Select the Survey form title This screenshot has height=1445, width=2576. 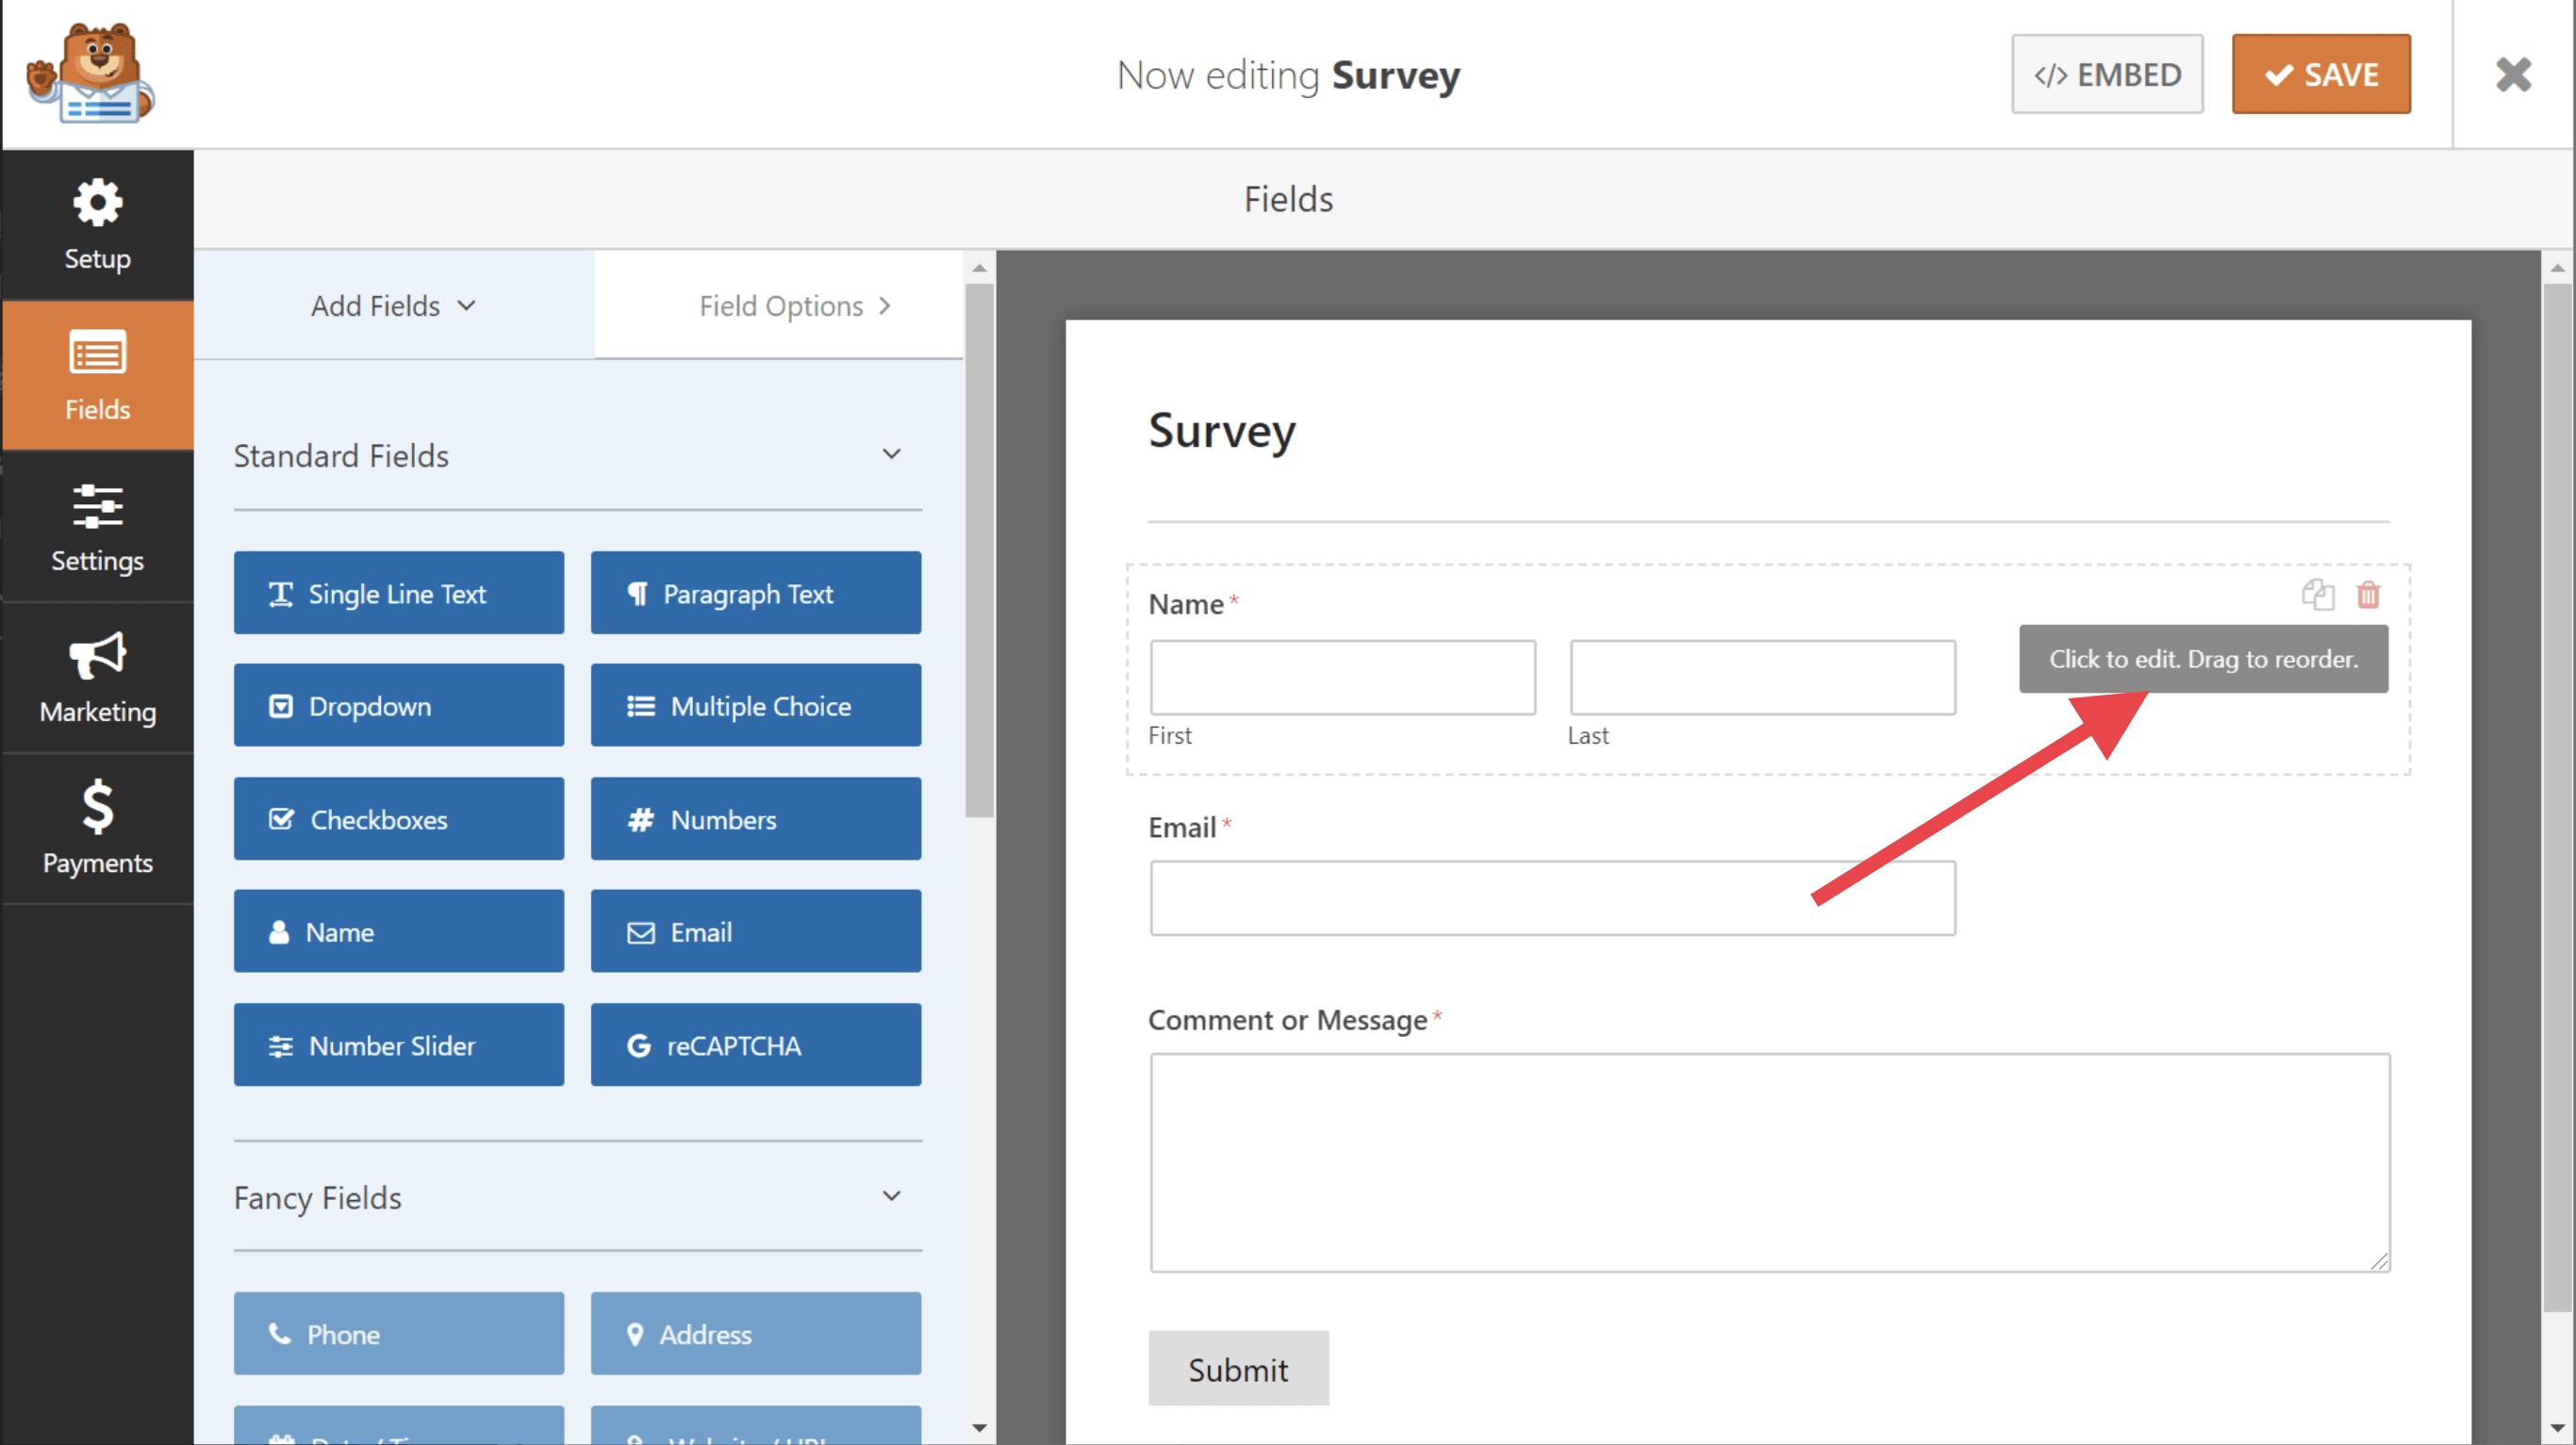1222,431
